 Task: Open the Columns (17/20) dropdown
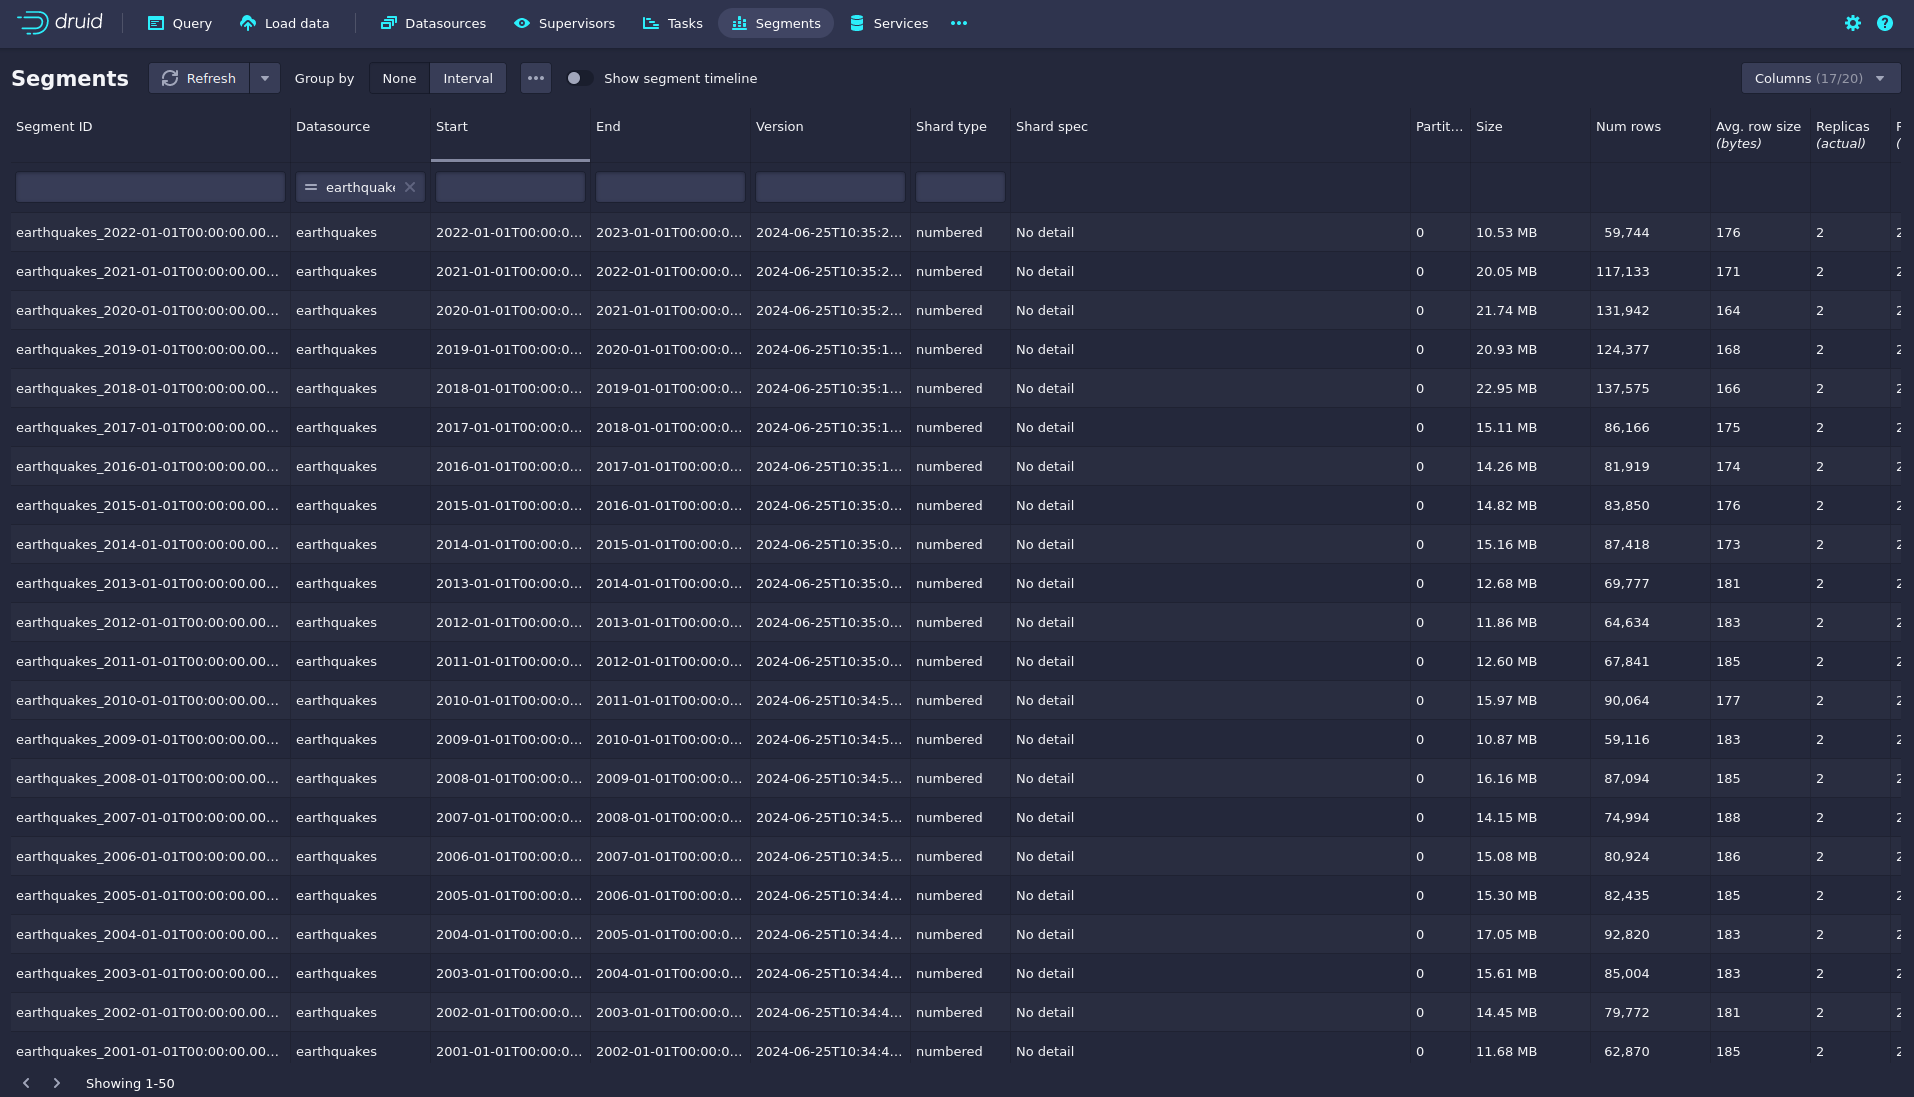point(1819,78)
